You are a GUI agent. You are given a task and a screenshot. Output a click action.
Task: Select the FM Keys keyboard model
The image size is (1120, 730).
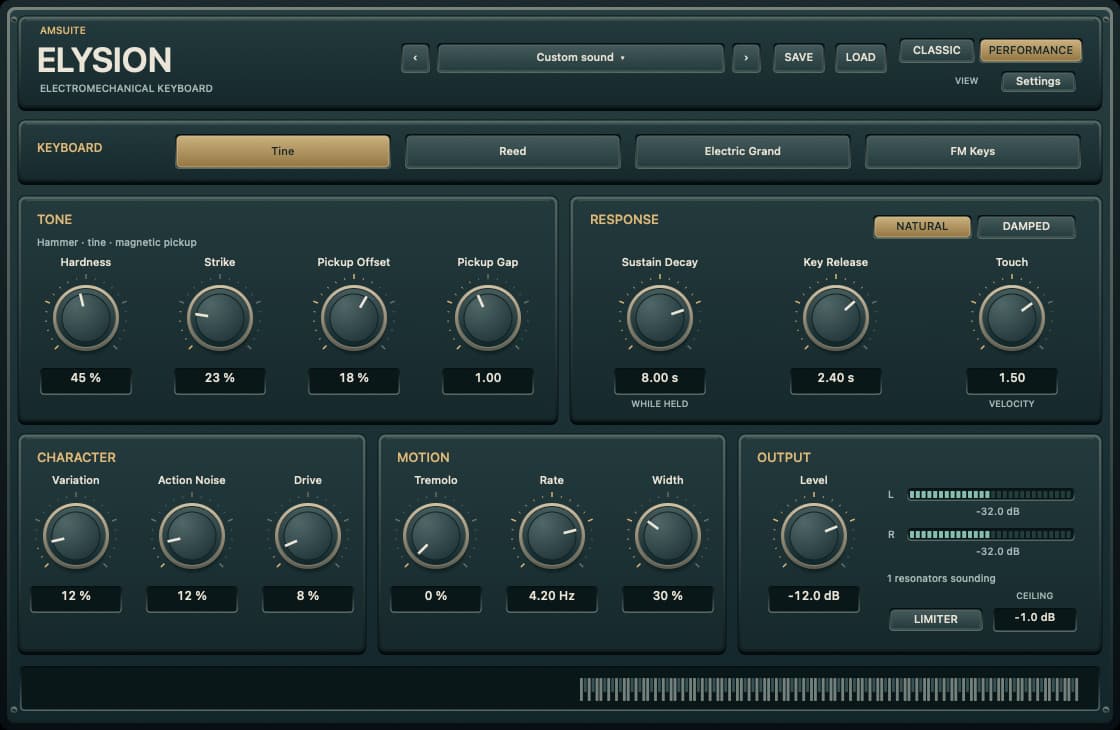tap(972, 151)
